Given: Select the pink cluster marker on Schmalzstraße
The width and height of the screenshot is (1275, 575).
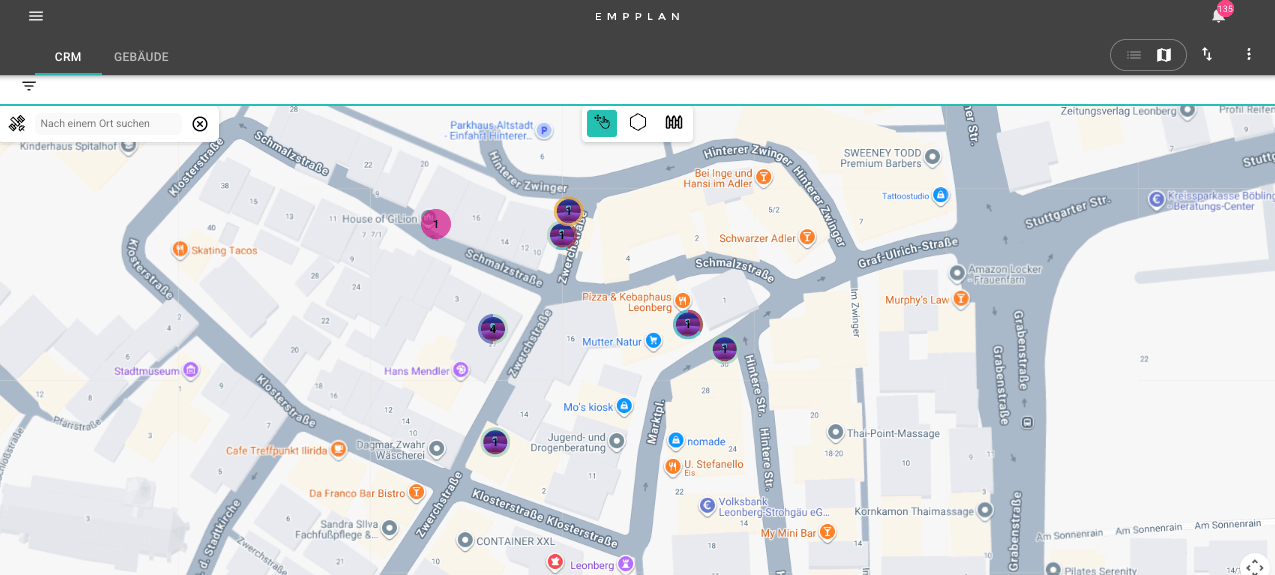Looking at the screenshot, I should [436, 224].
